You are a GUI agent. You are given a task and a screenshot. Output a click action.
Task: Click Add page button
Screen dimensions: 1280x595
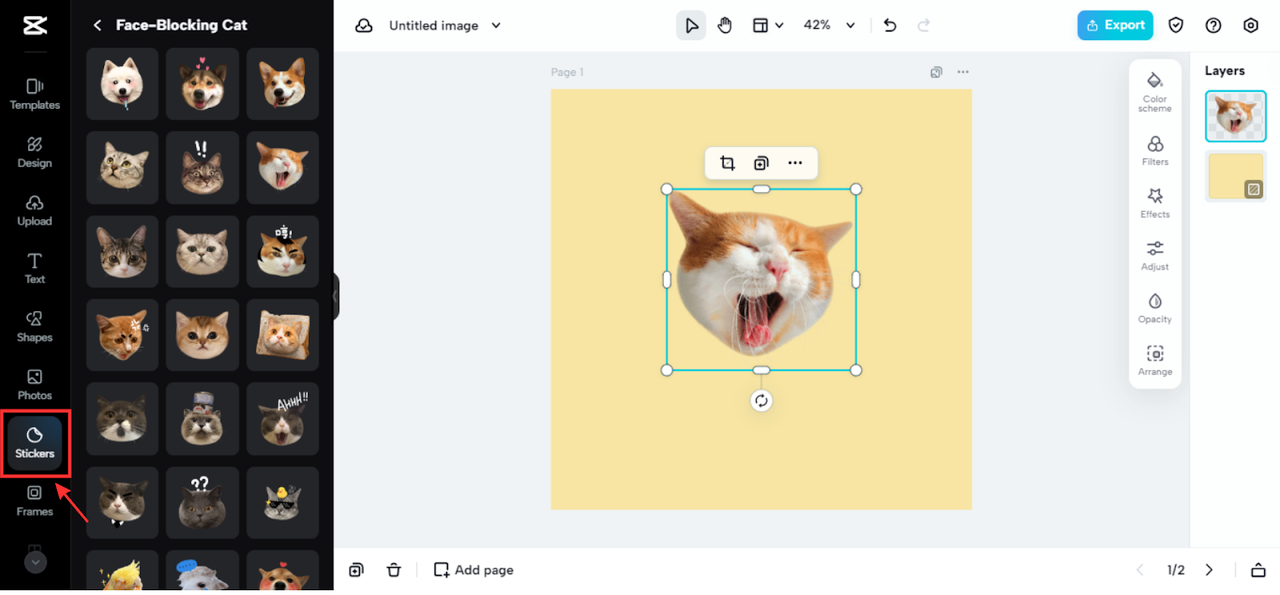coord(474,570)
